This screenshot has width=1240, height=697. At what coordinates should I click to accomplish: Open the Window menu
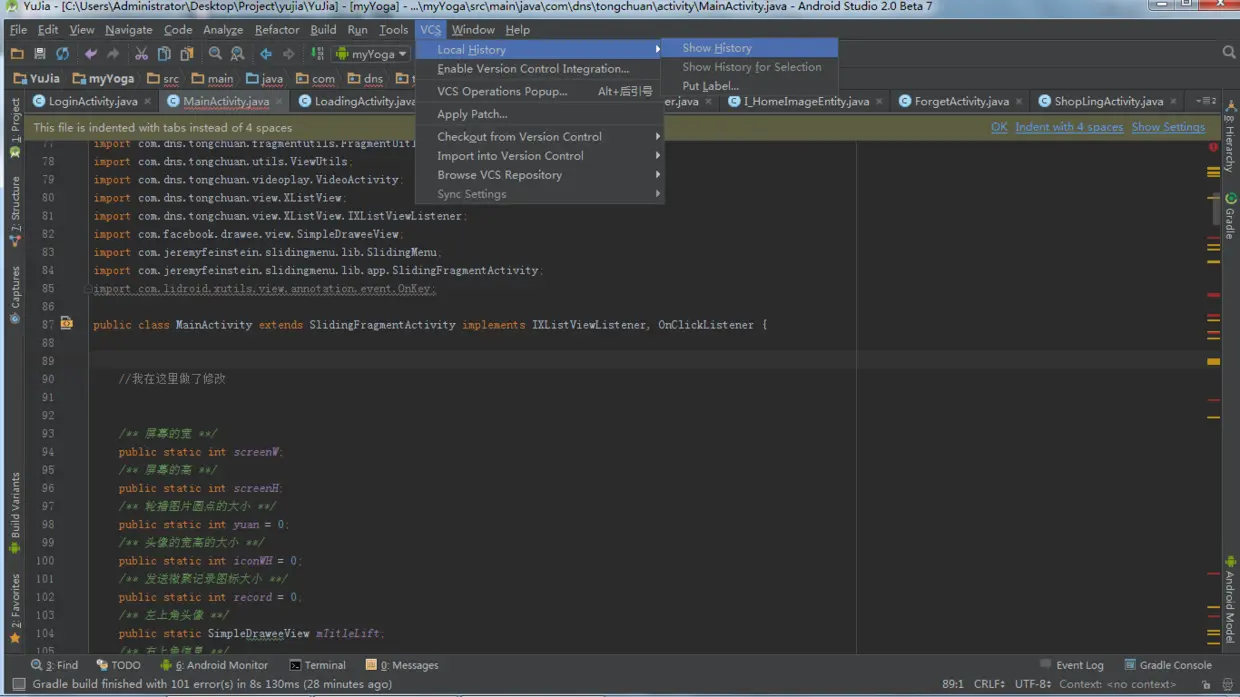(472, 30)
